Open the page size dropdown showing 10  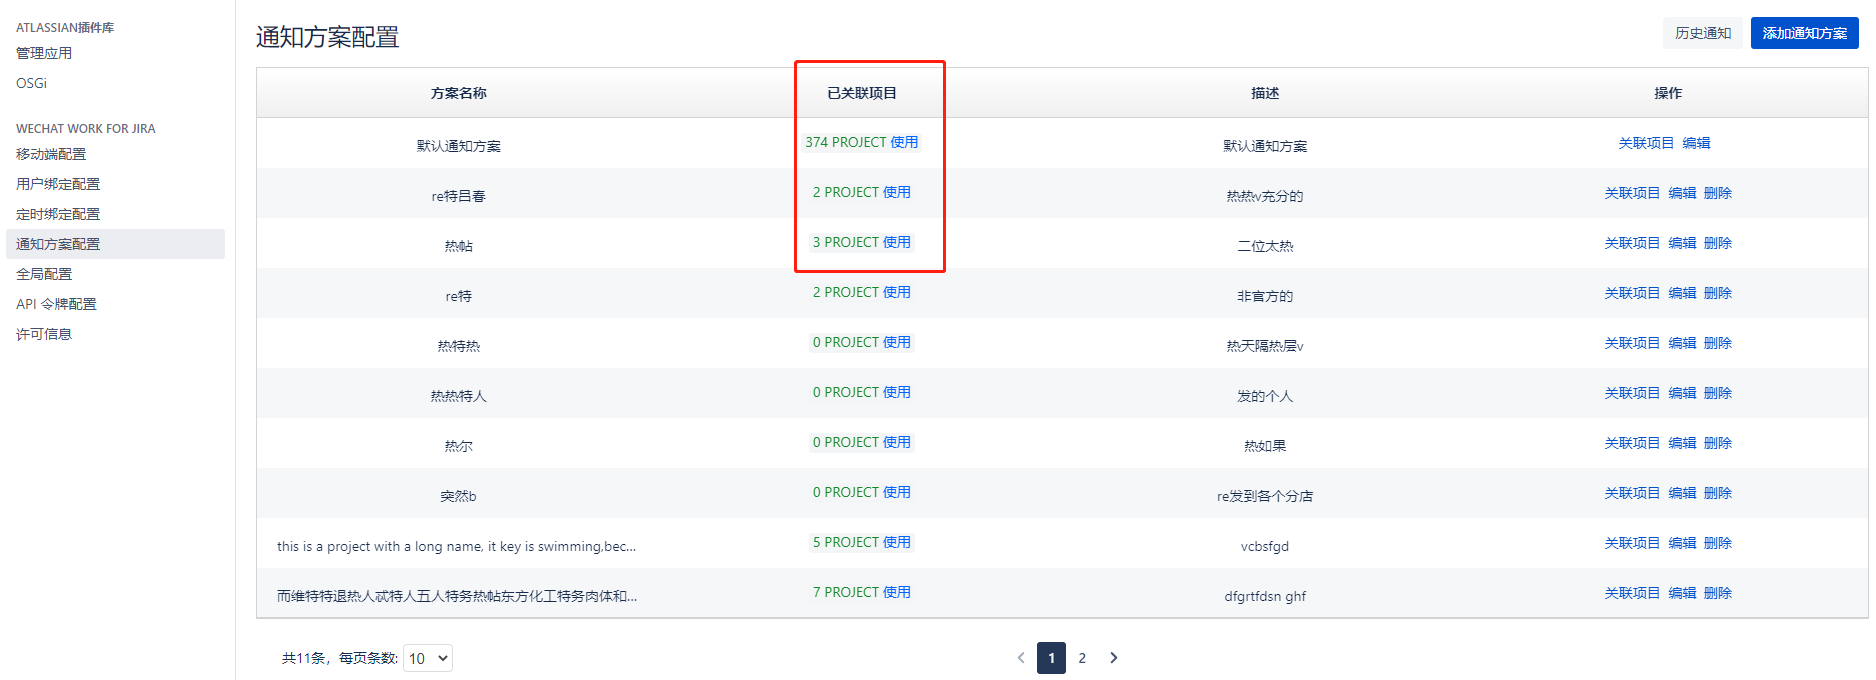click(428, 658)
